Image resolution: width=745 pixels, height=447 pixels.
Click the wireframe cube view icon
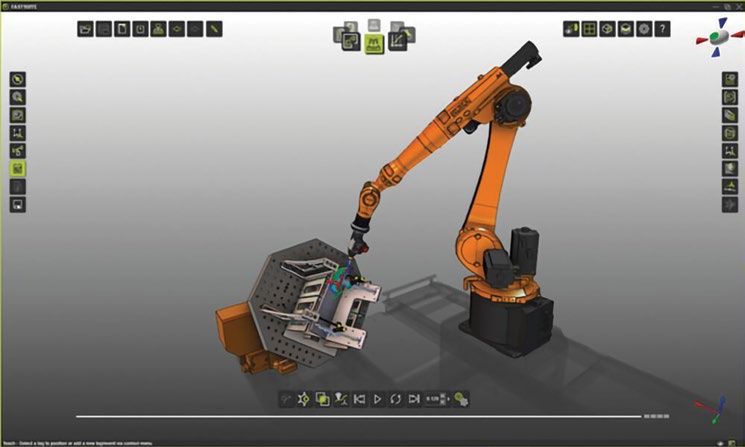click(608, 29)
